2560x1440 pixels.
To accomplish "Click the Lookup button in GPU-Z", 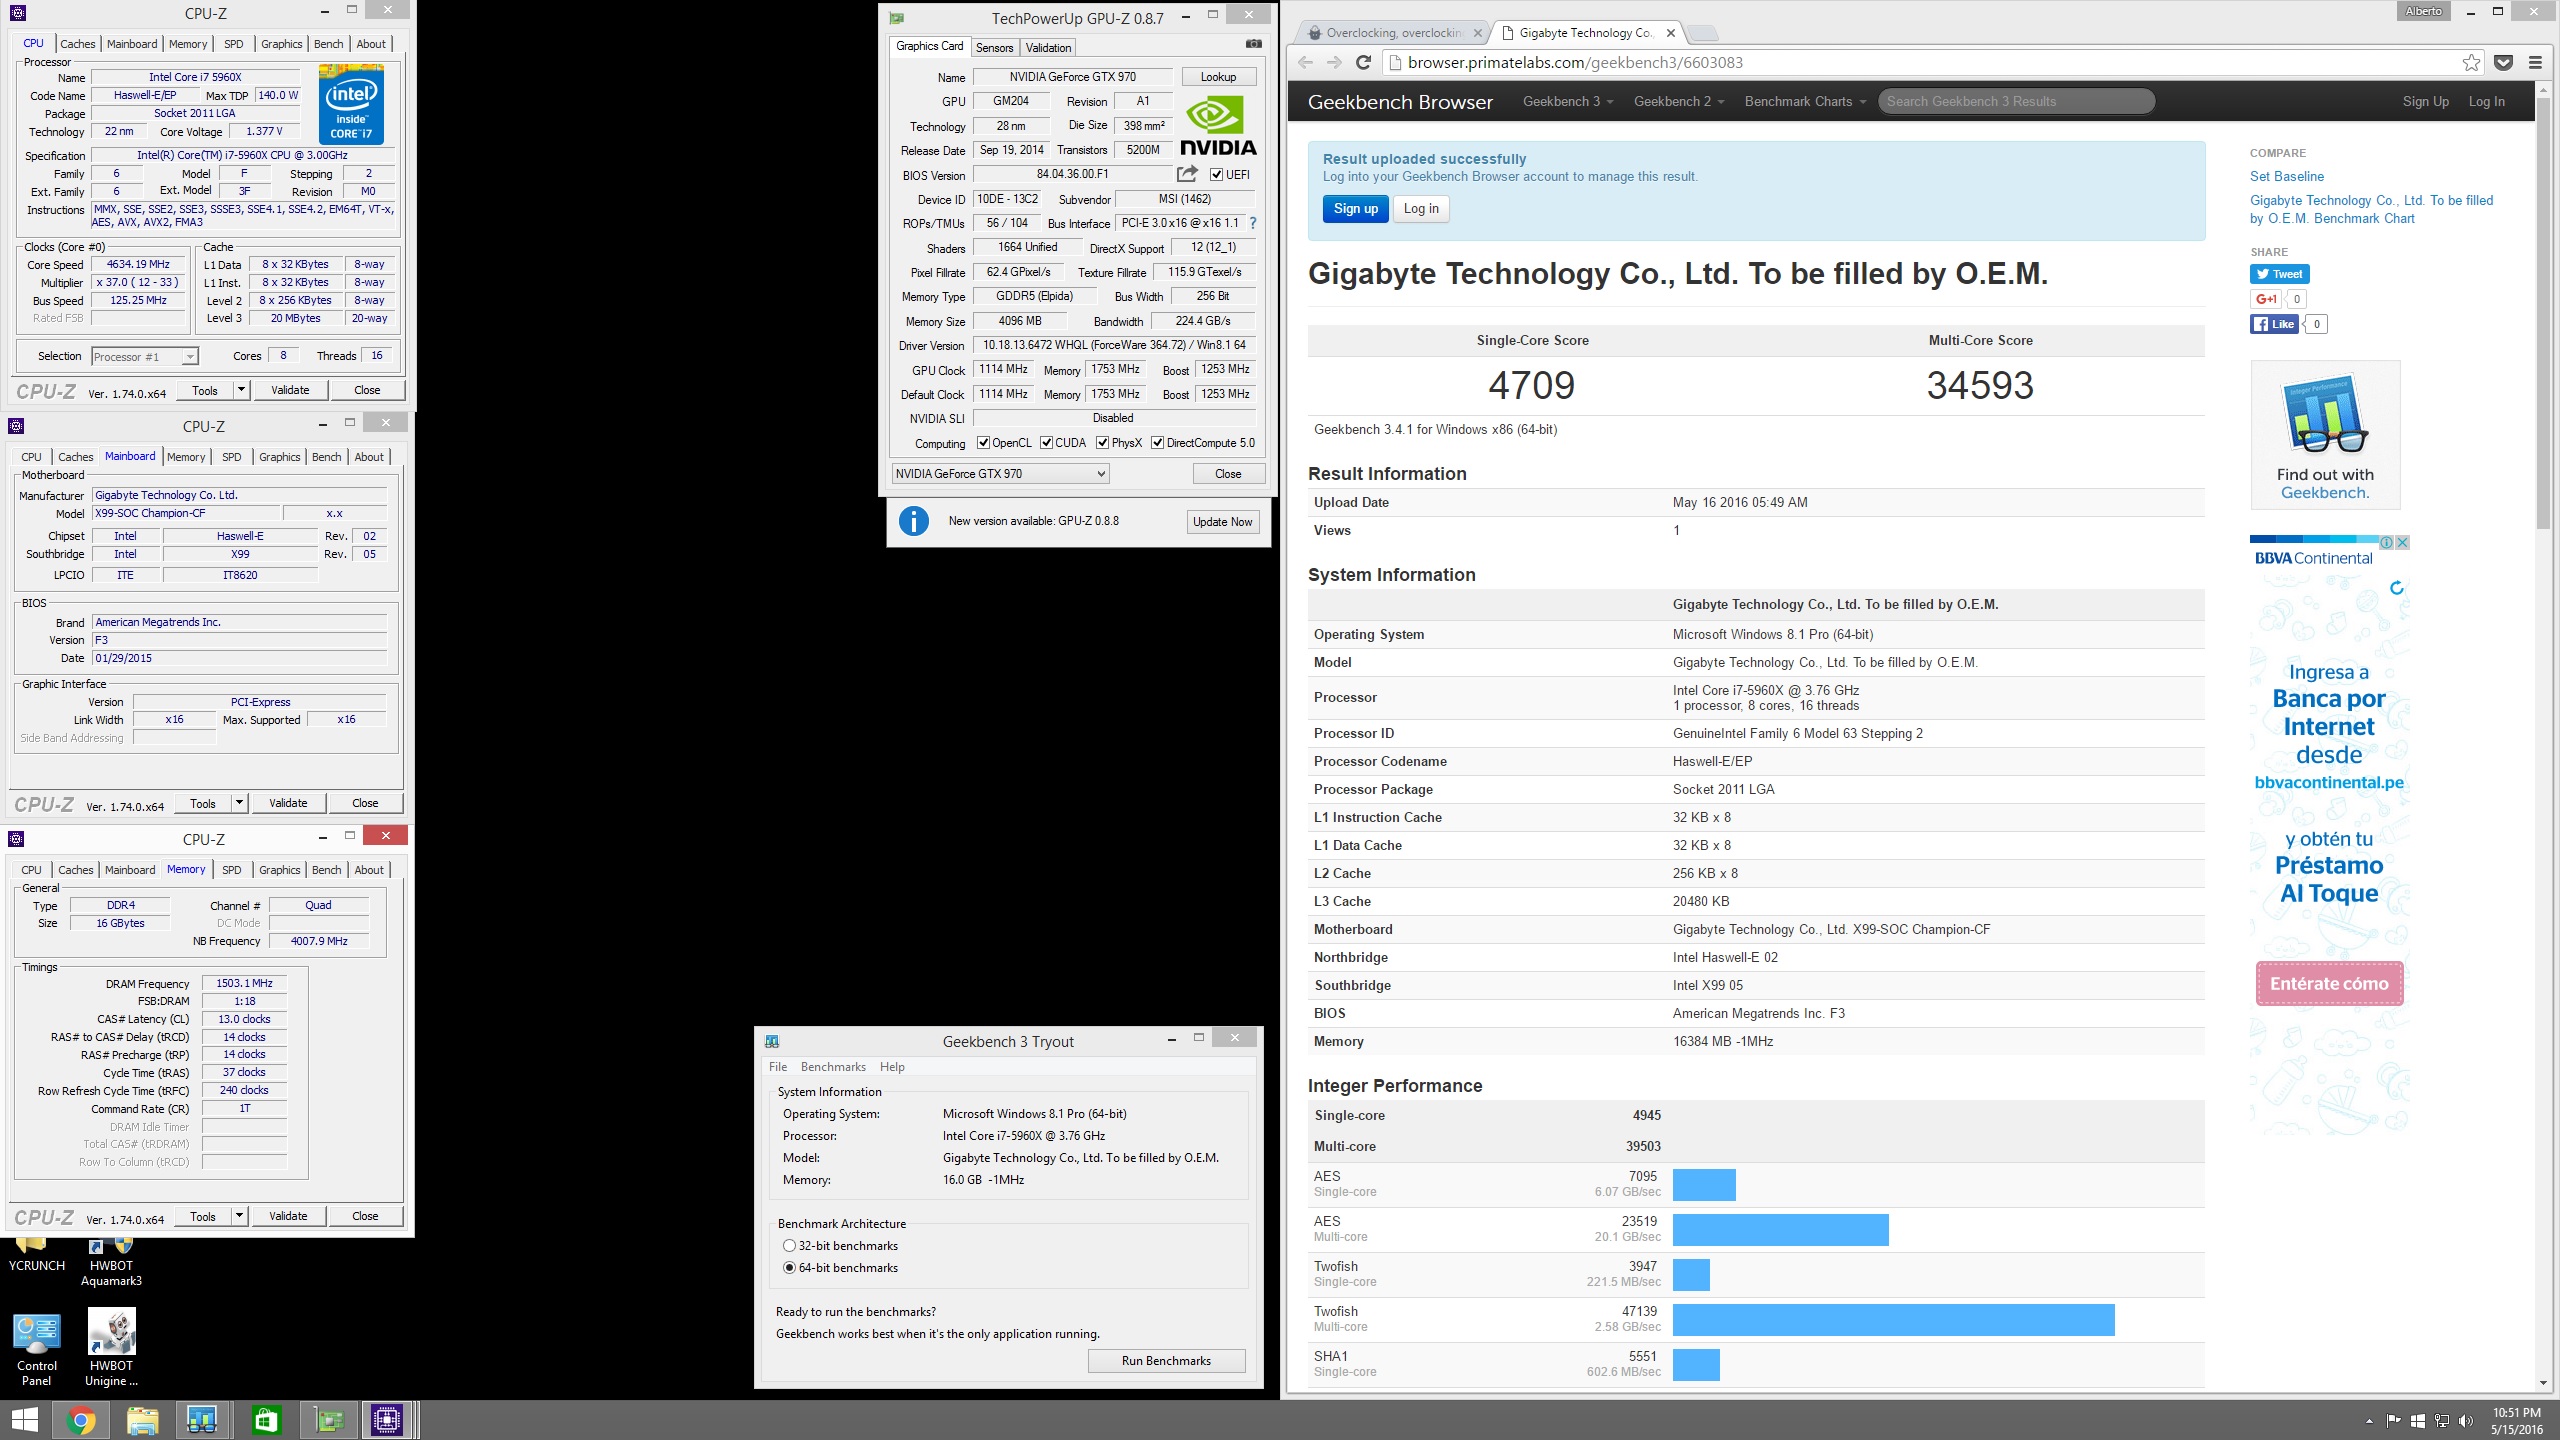I will (1218, 77).
